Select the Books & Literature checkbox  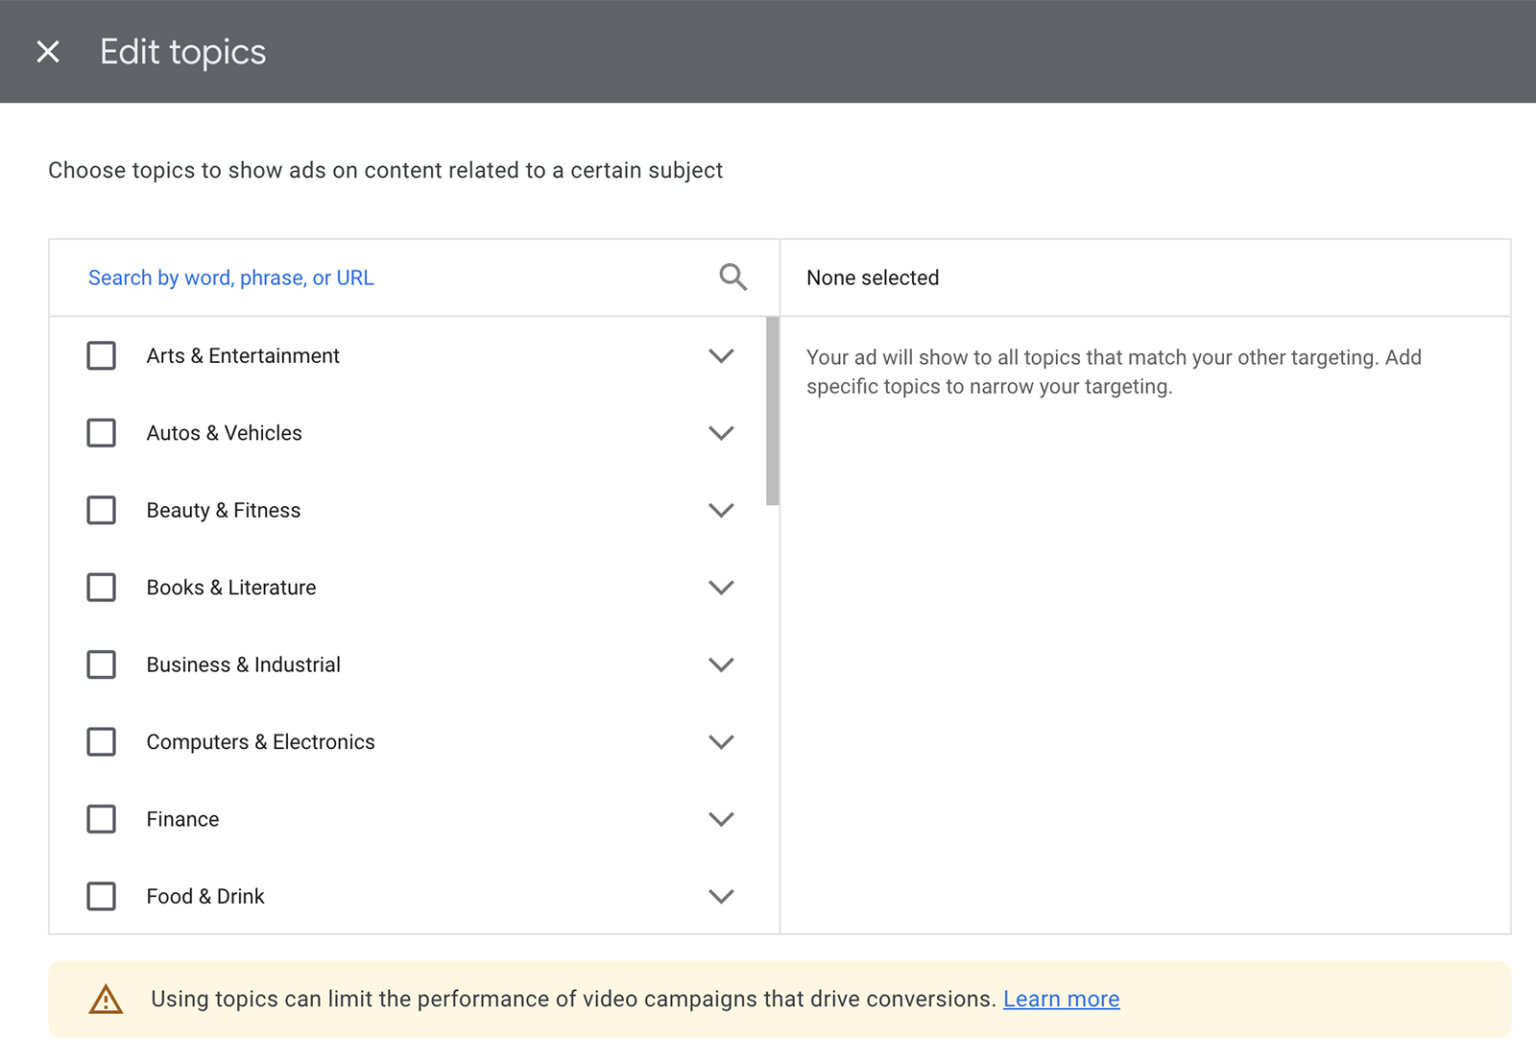point(101,587)
